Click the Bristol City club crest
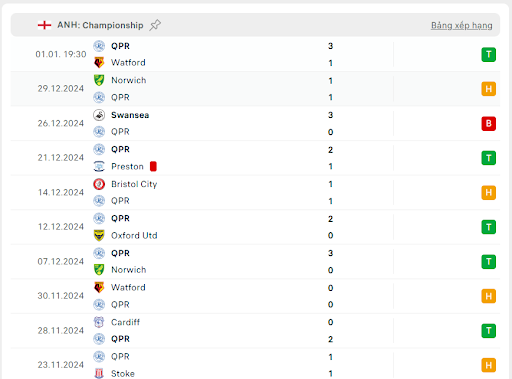Screen dimensions: 512x379 (x=99, y=184)
